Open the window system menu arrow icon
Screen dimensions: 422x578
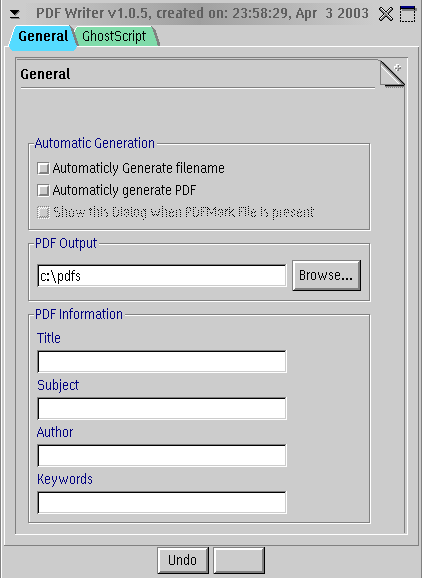(15, 14)
